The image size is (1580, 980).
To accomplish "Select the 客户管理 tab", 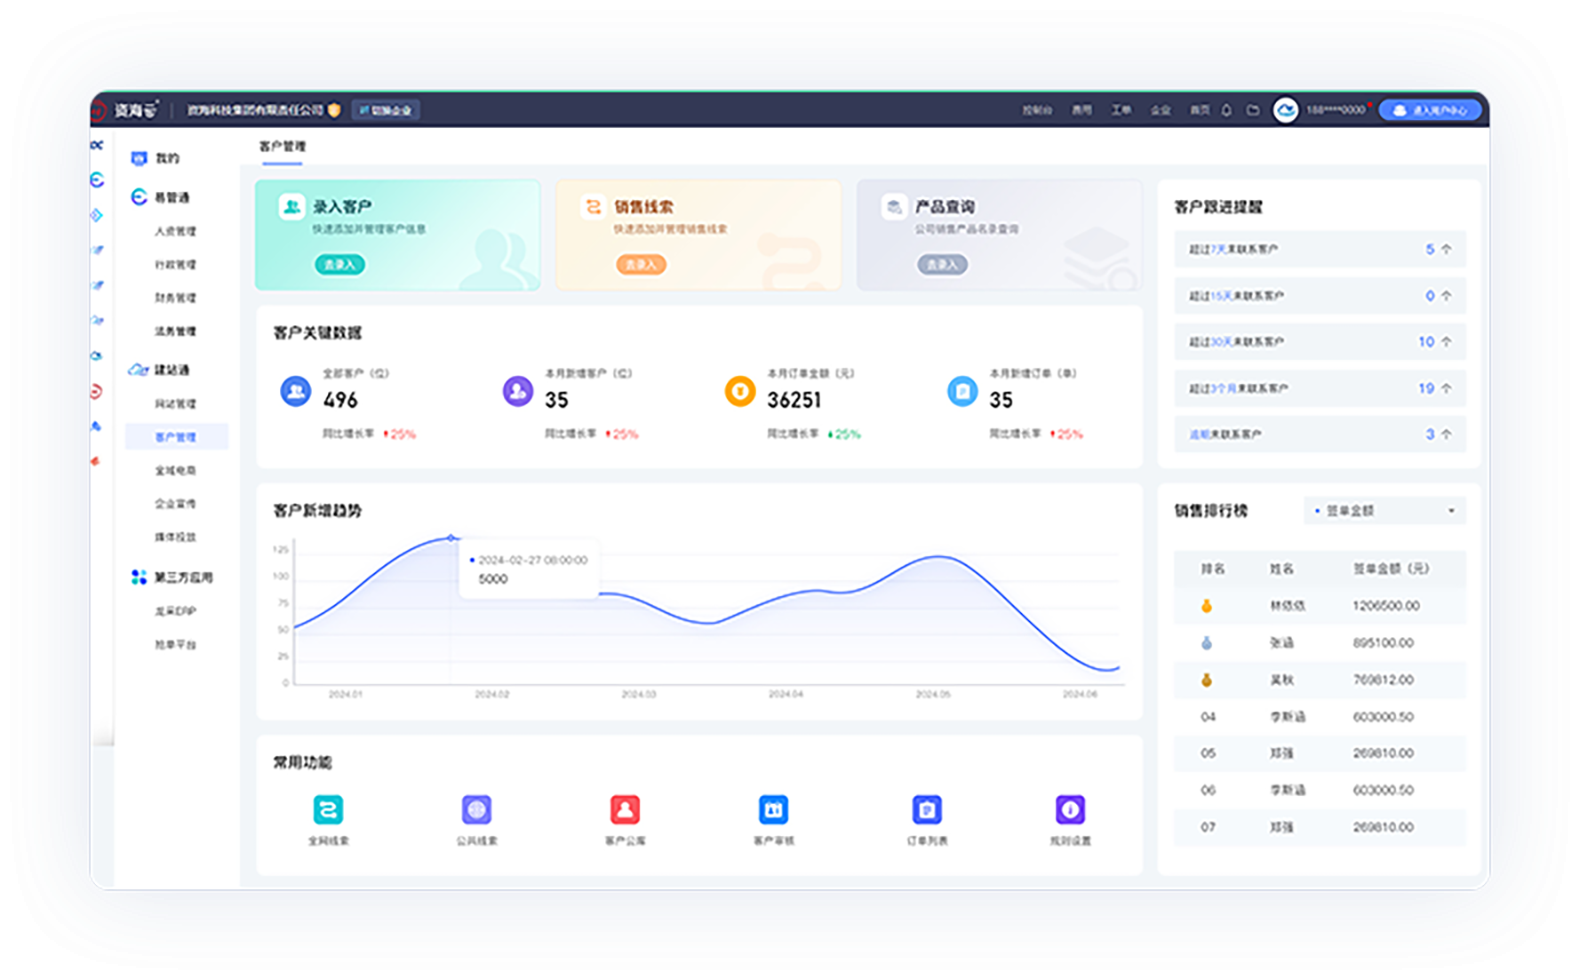I will [x=282, y=147].
